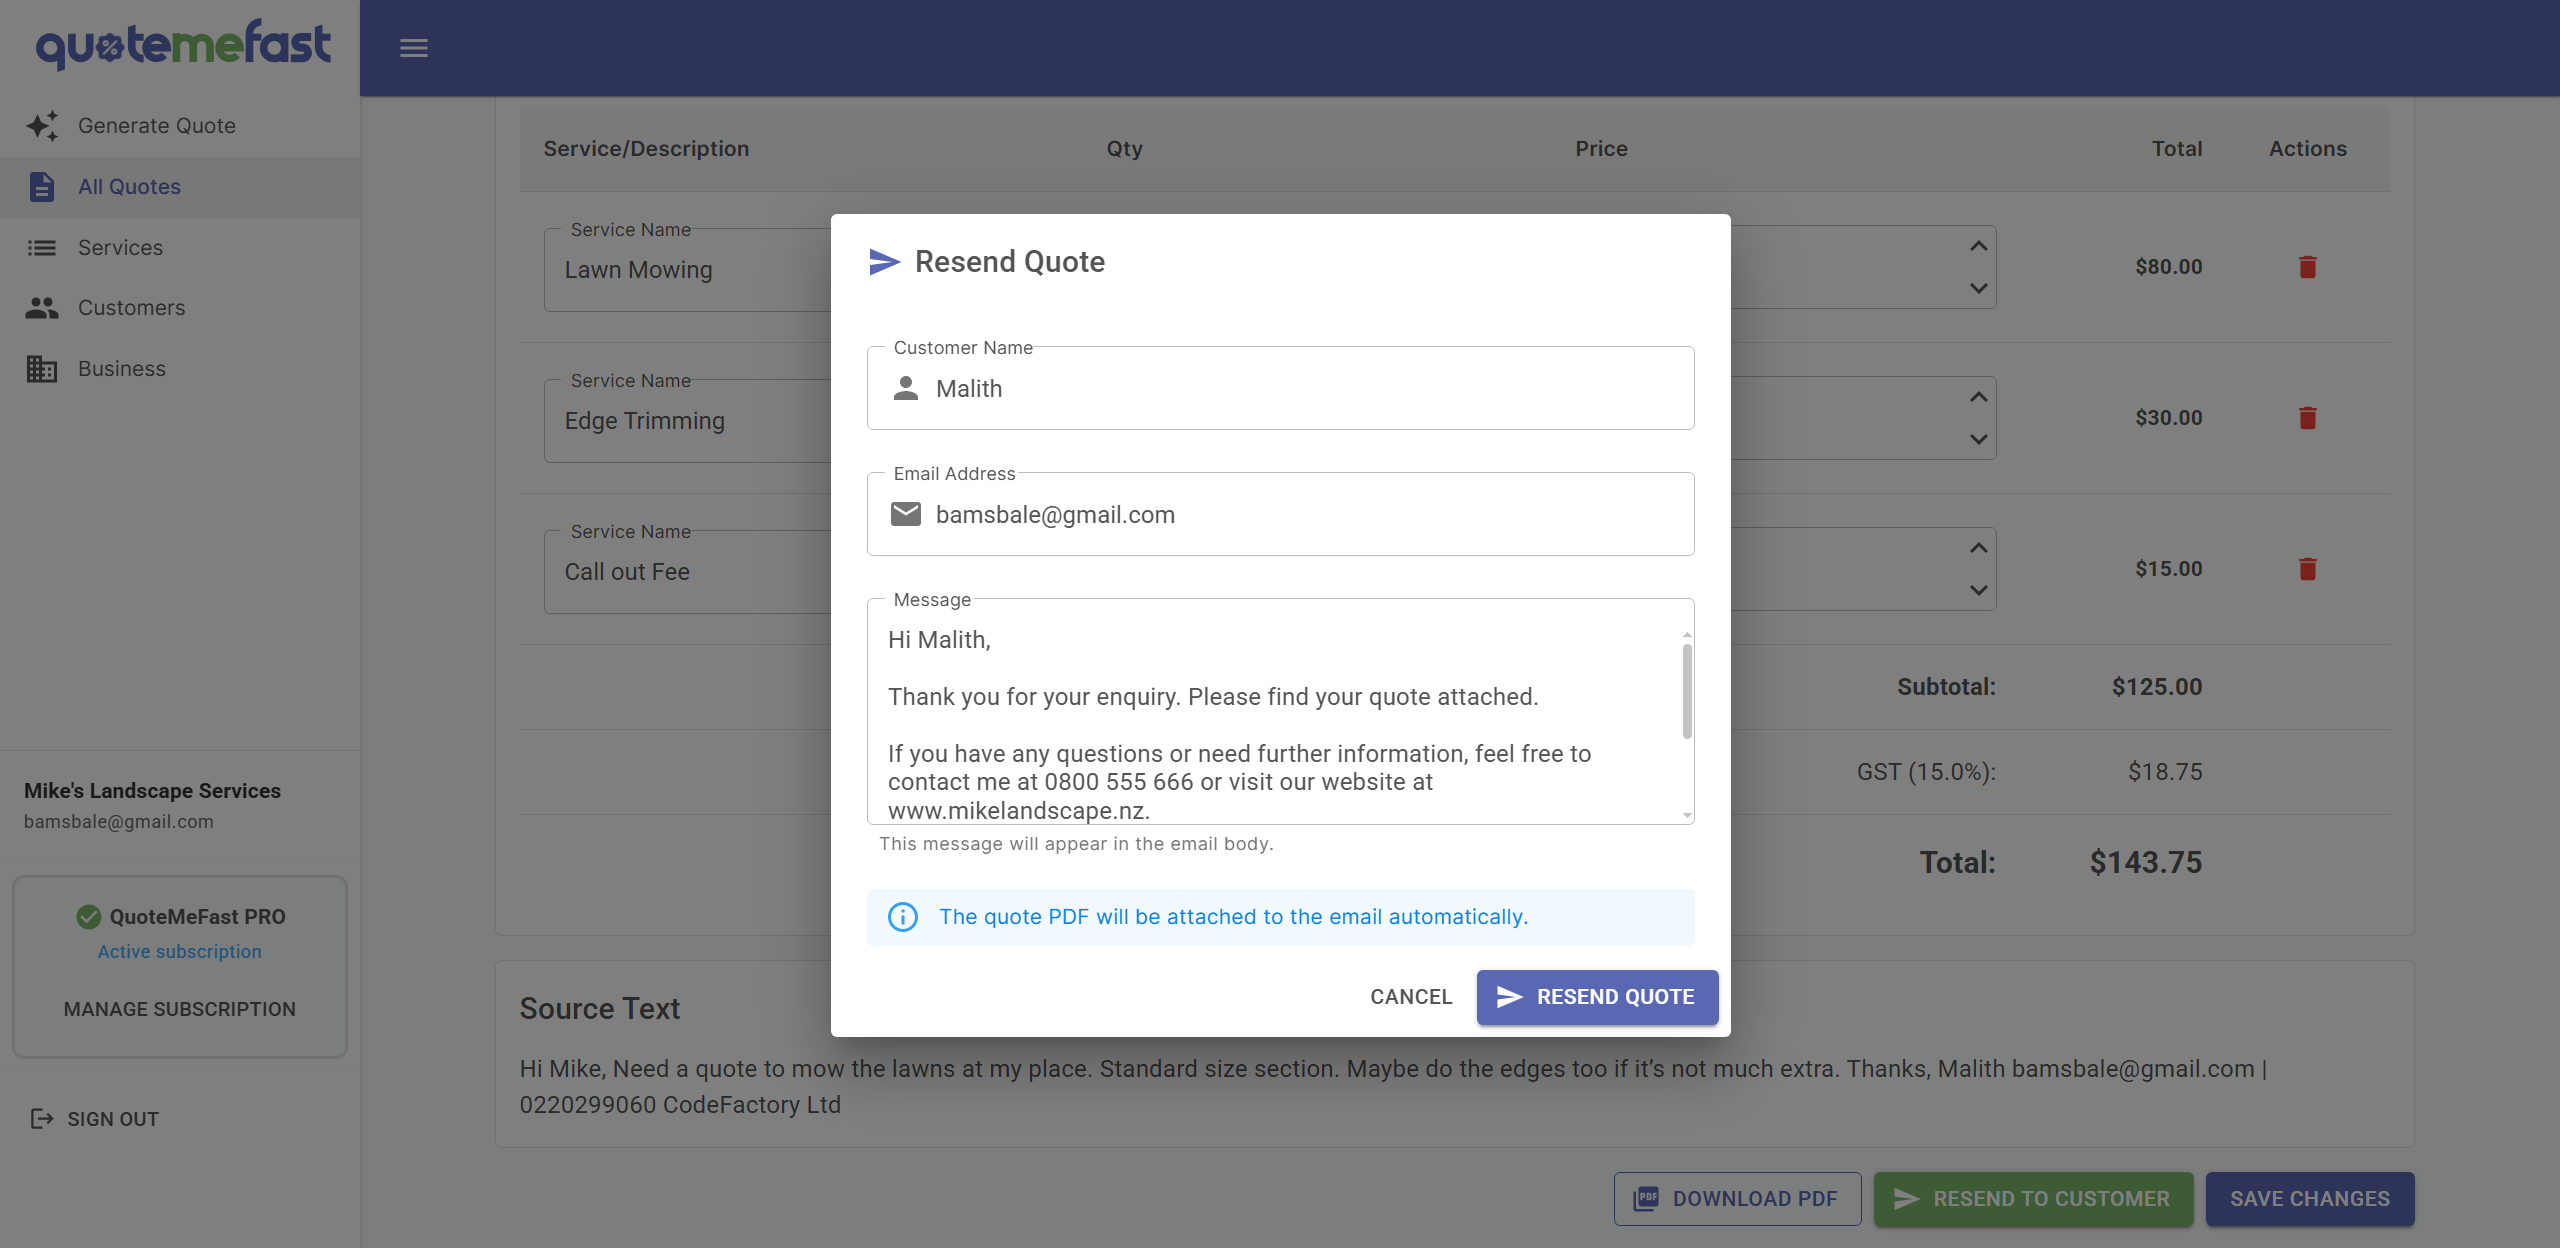Click Resend to Customer button

click(2033, 1199)
